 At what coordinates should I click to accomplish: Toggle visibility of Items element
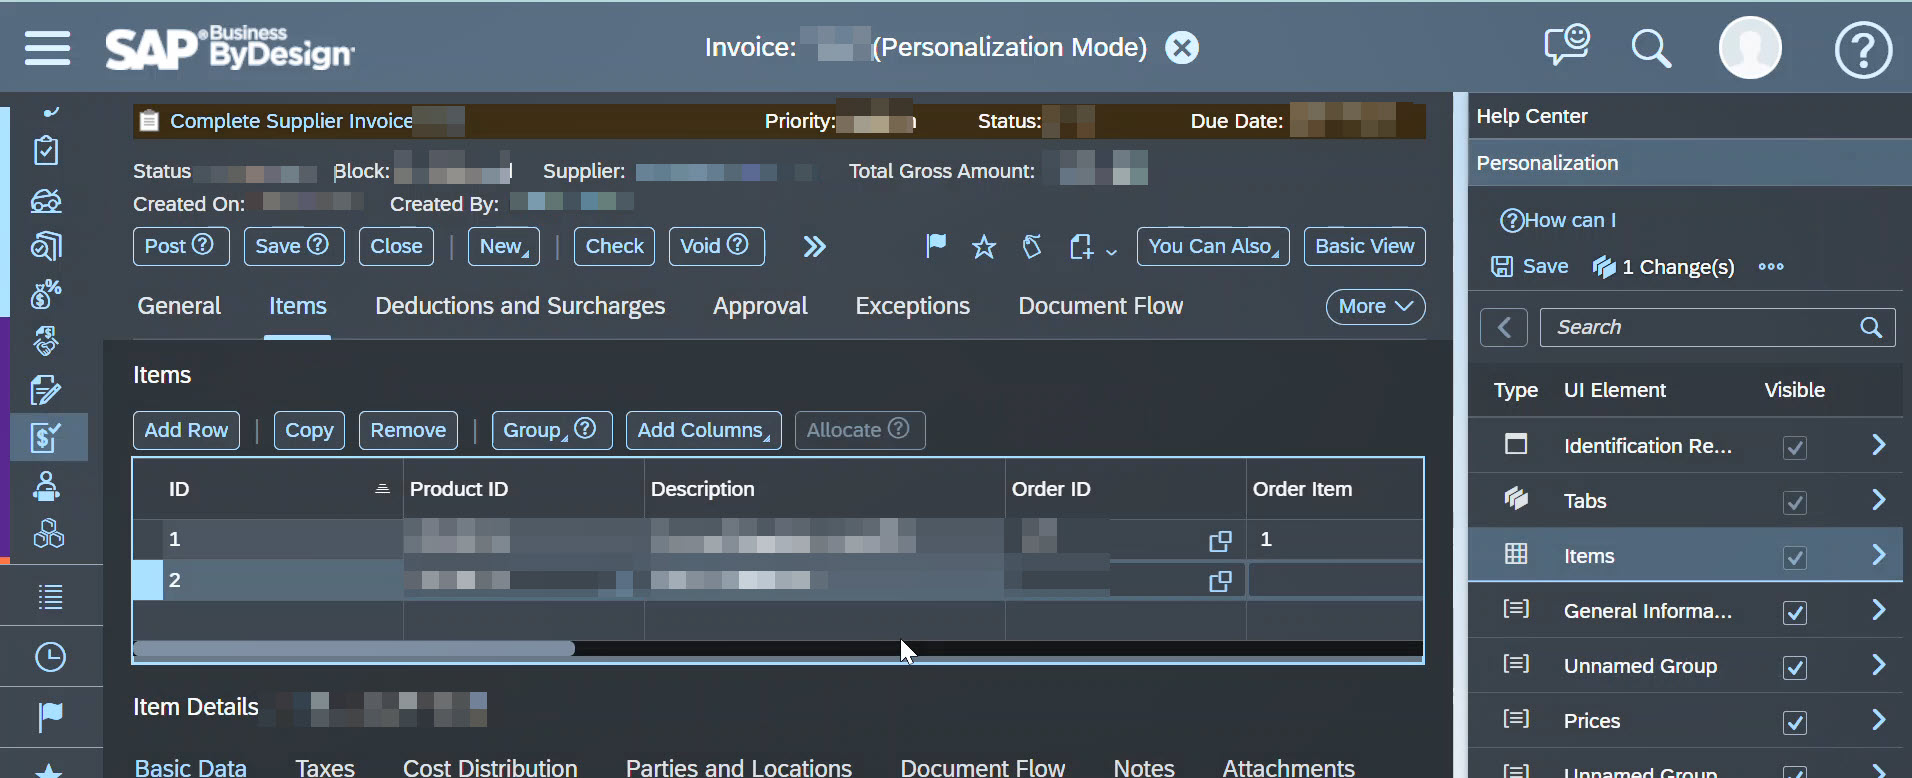1795,558
